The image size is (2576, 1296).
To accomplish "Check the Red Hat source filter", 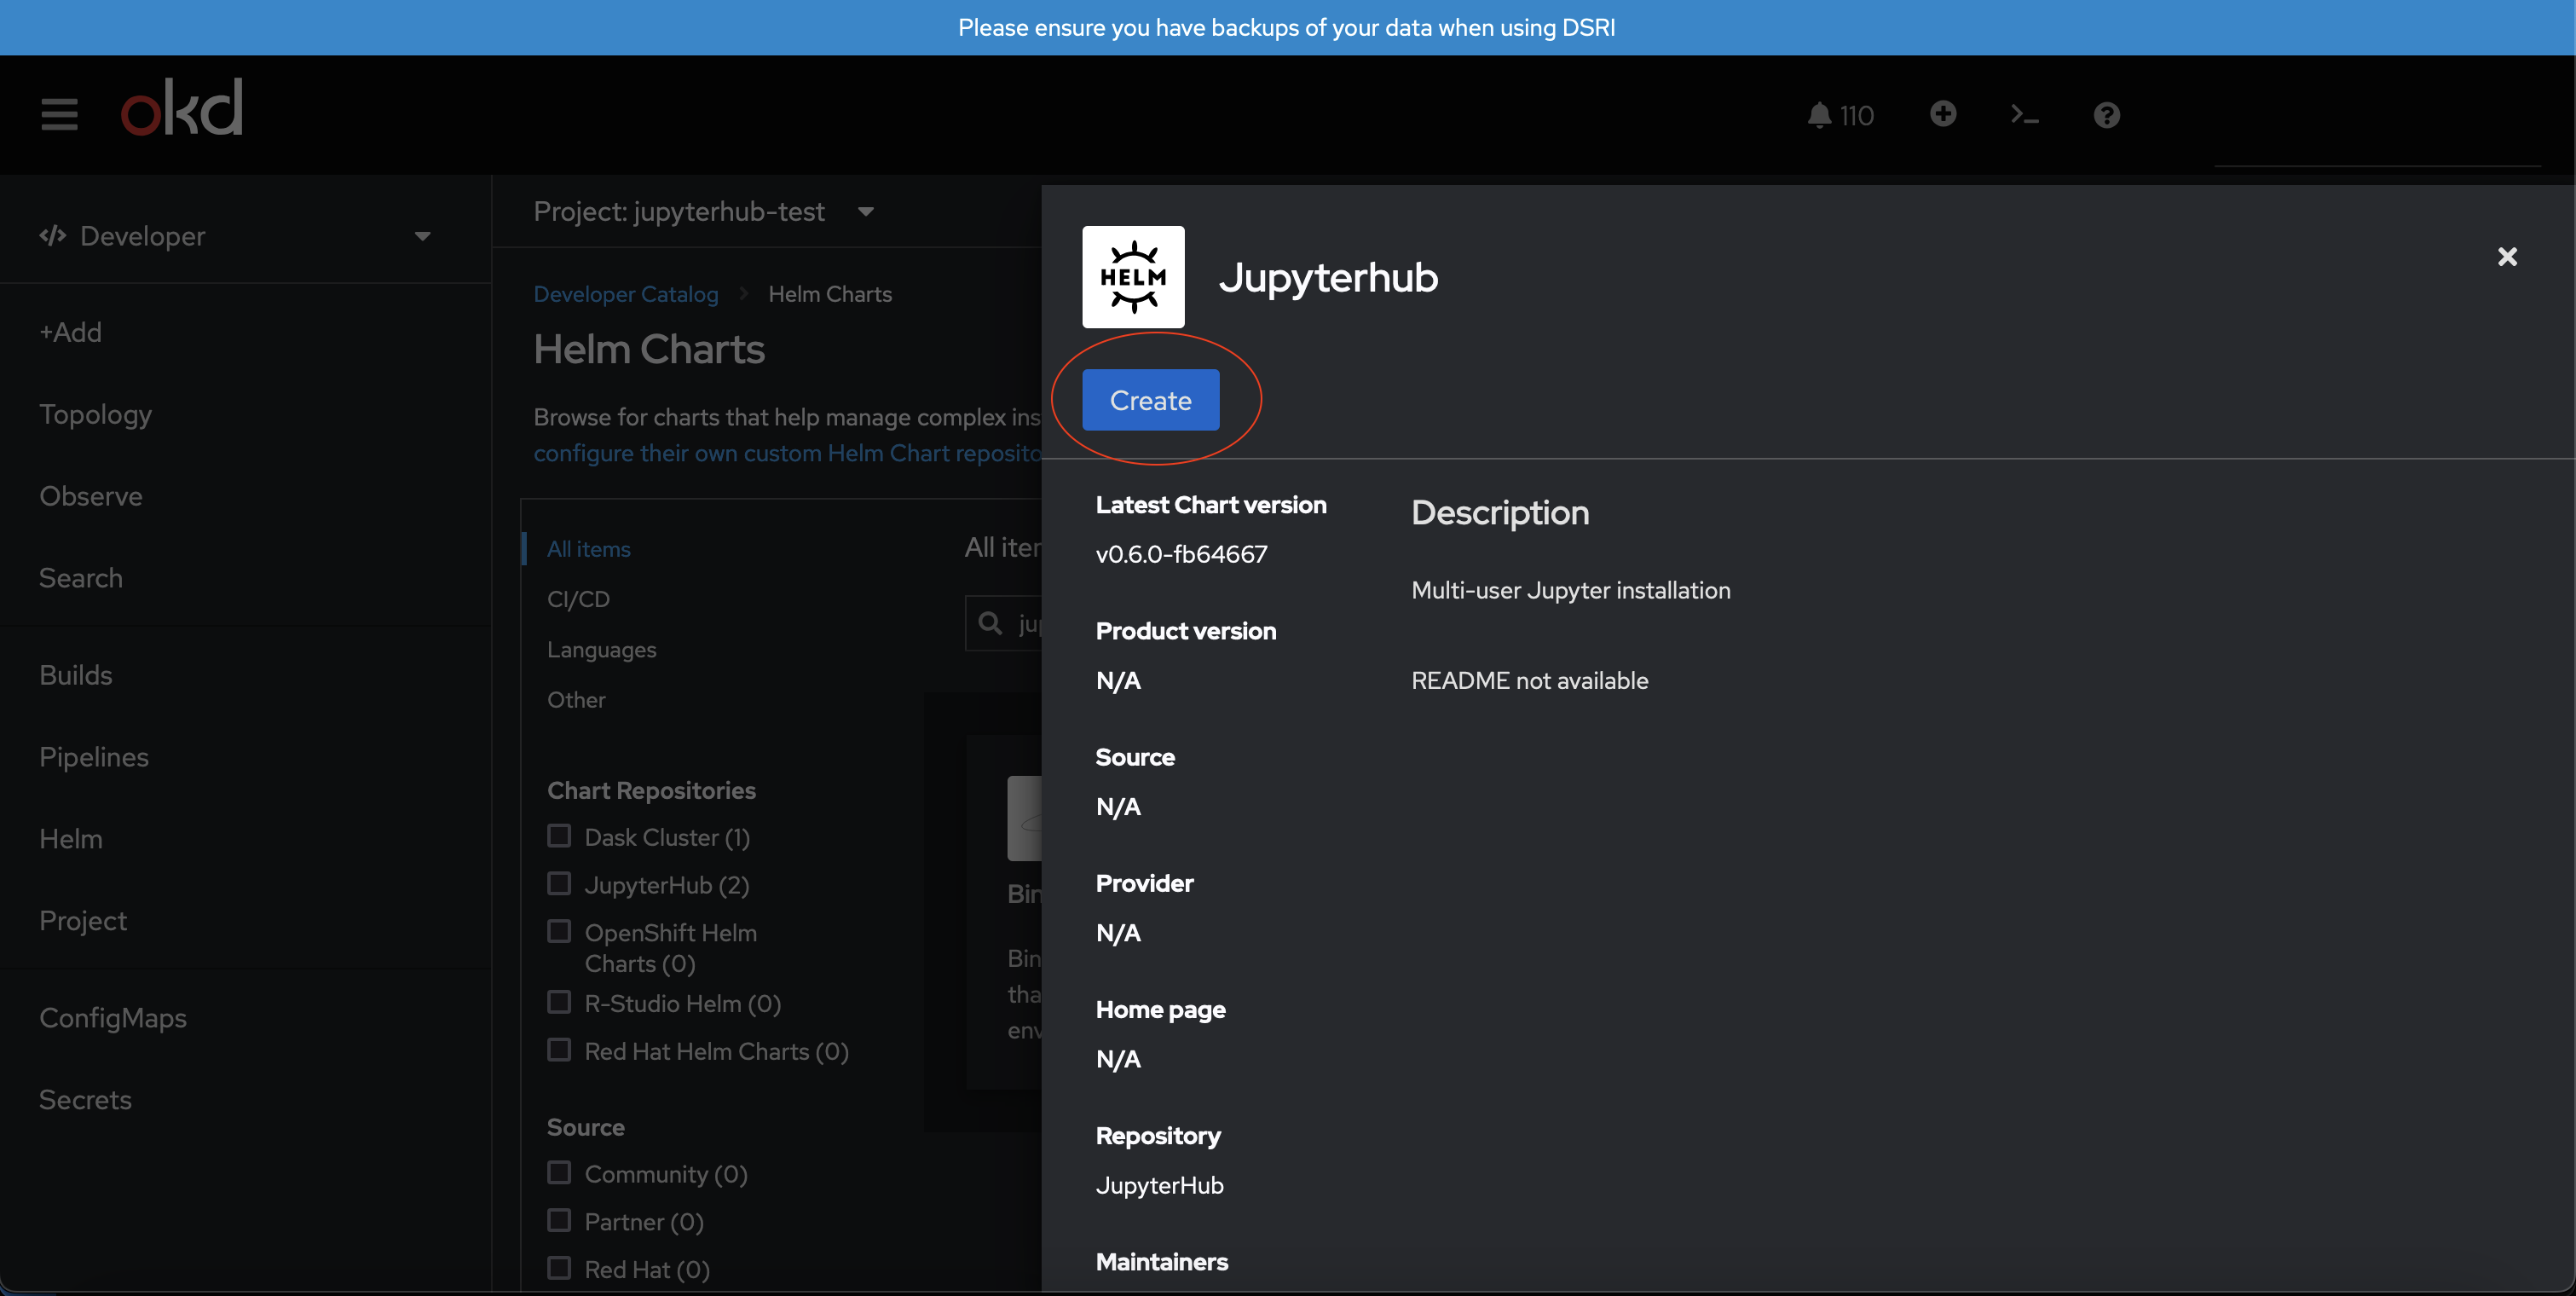I will point(559,1268).
